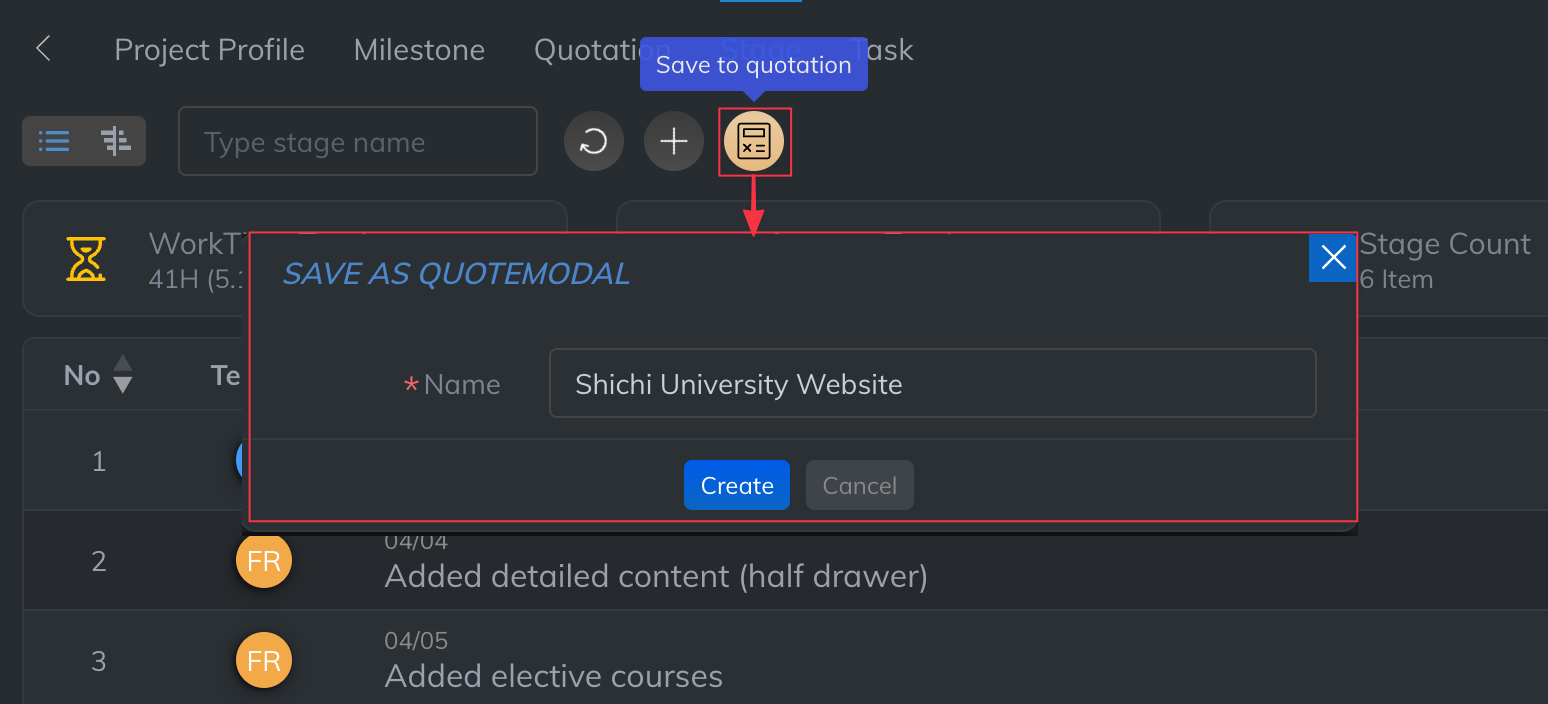Screen dimensions: 1548x704
Task: Open the Project Profile tab
Action: 210,50
